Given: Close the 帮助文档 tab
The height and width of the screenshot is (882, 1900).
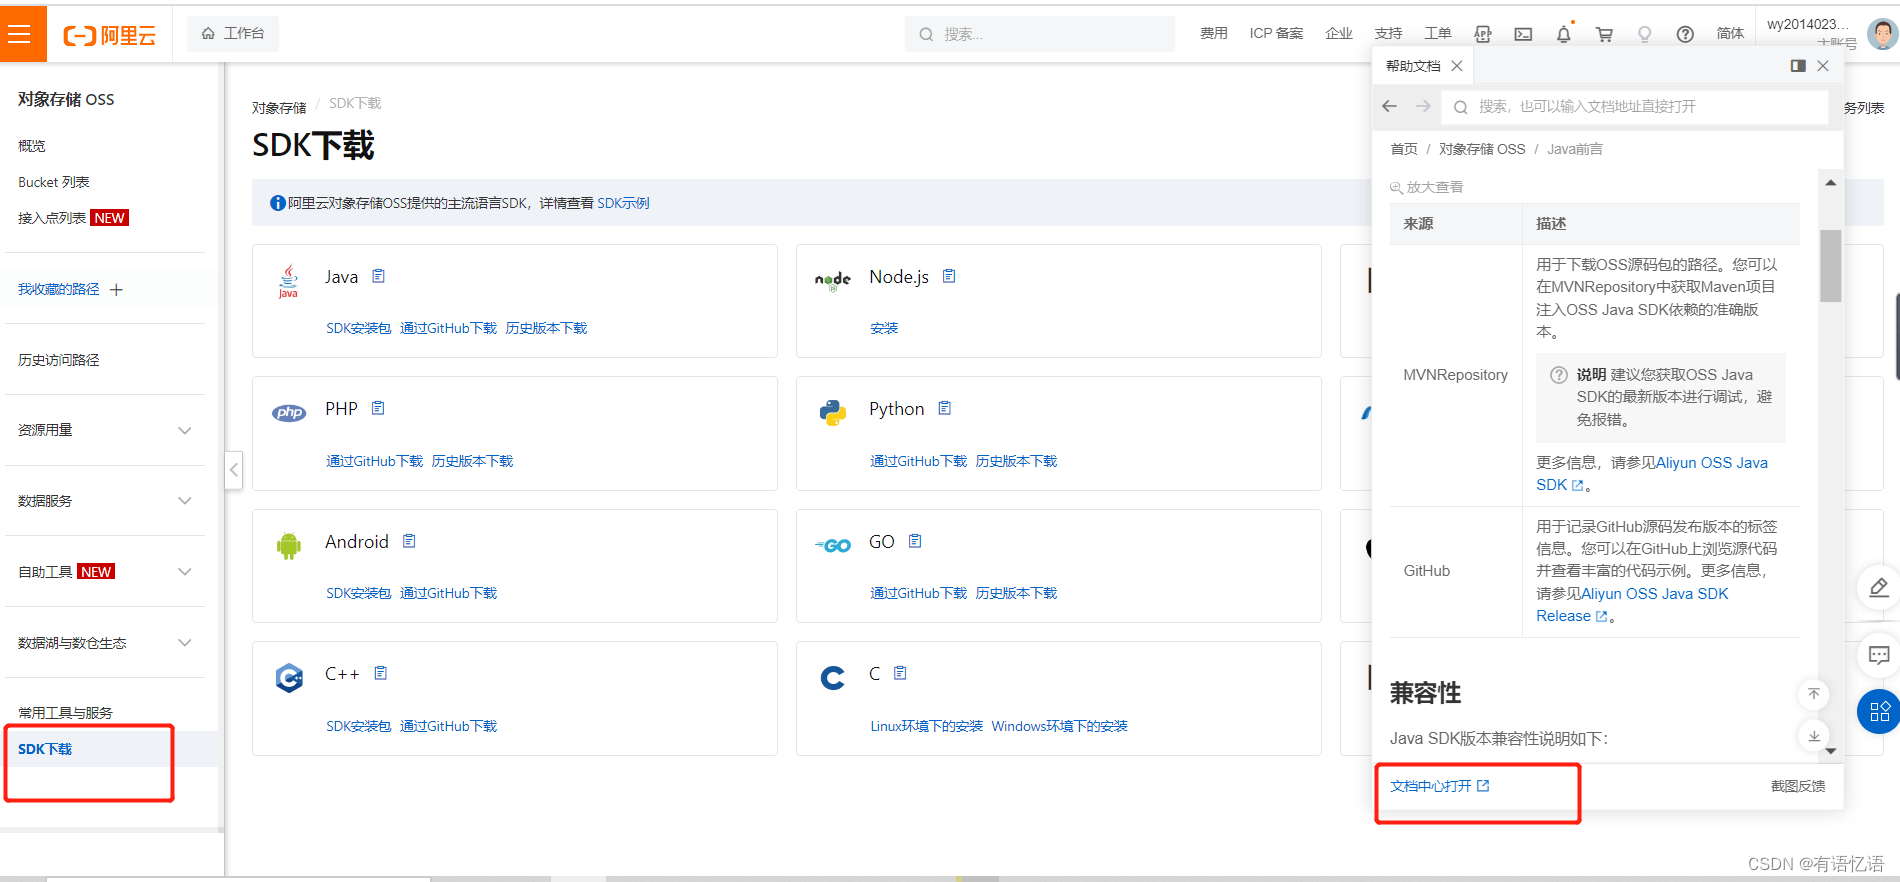Looking at the screenshot, I should 1457,66.
